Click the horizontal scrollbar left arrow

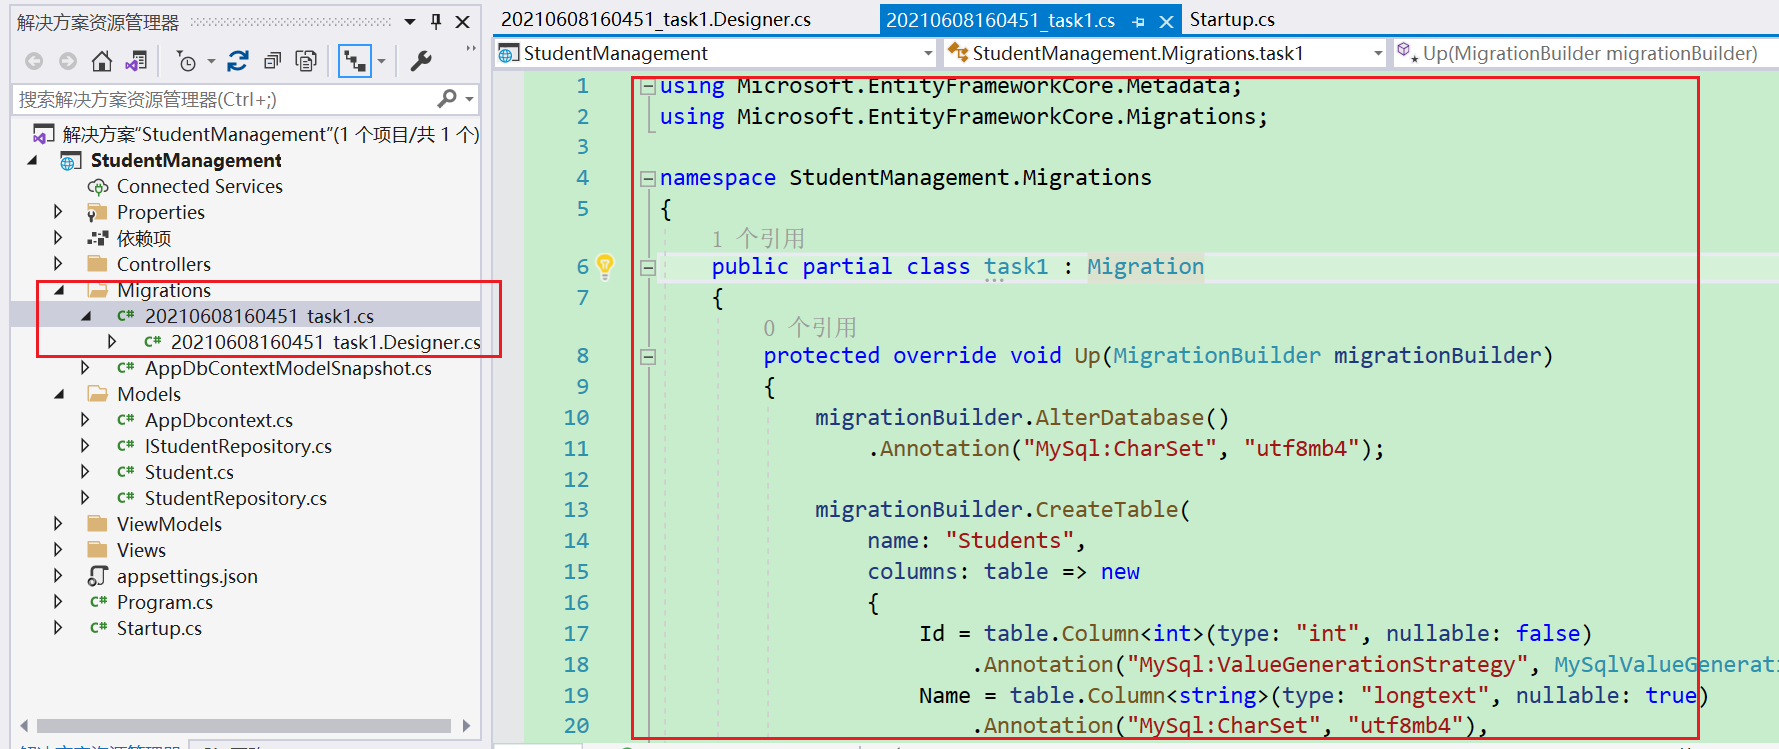coord(24,726)
